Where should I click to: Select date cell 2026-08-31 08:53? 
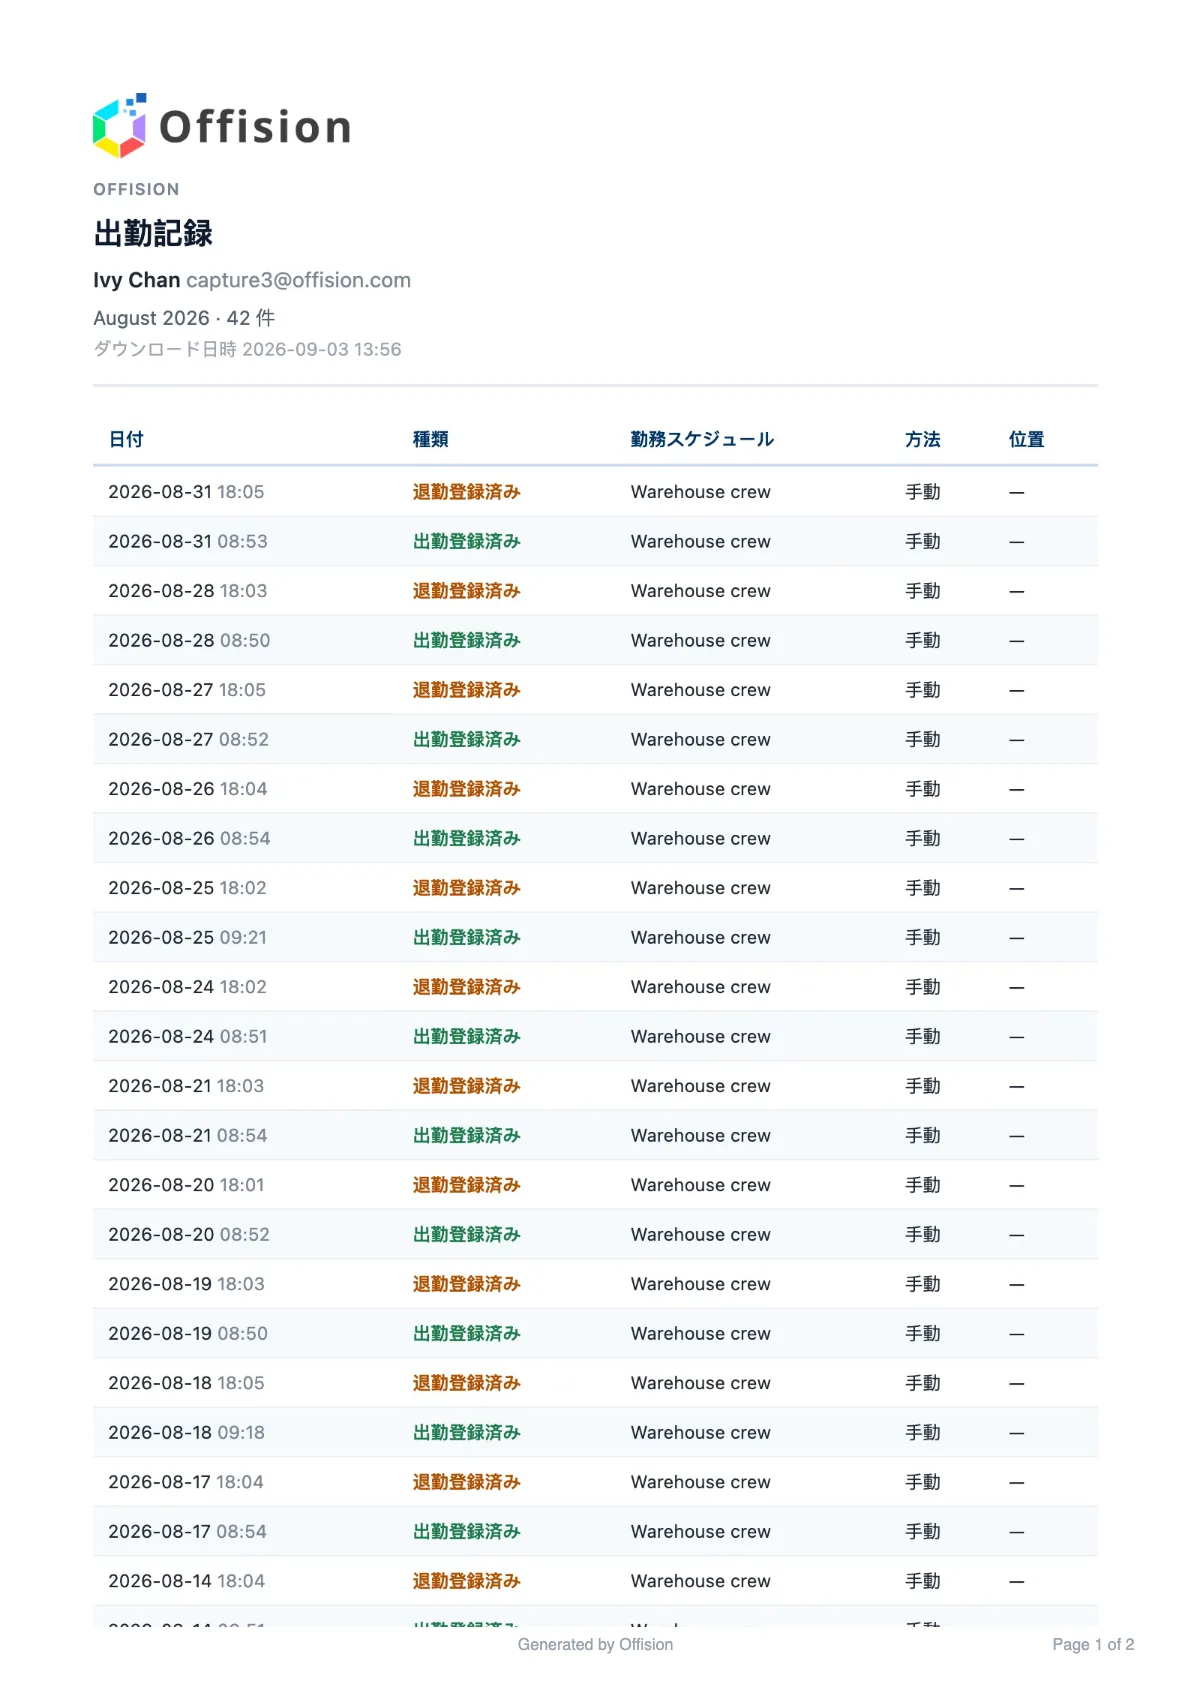[x=188, y=541]
